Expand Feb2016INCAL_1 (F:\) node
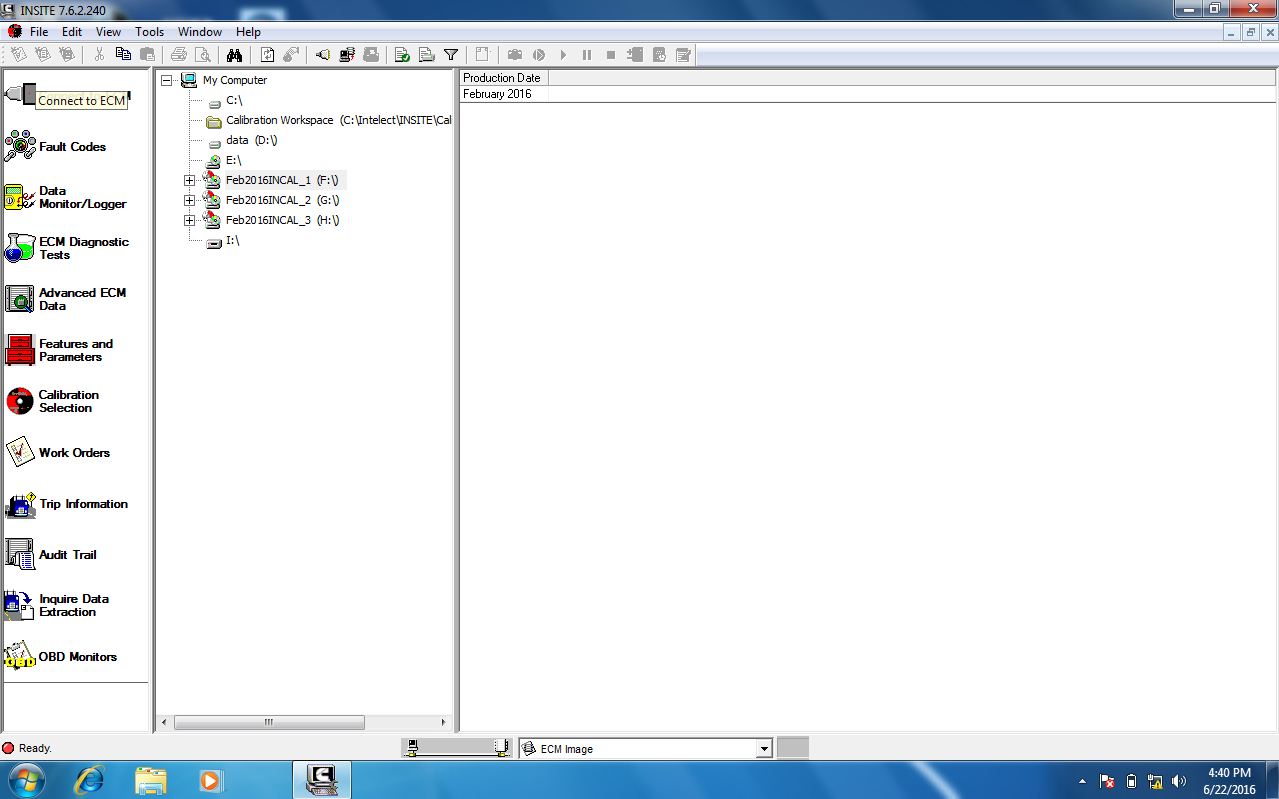 click(x=189, y=180)
